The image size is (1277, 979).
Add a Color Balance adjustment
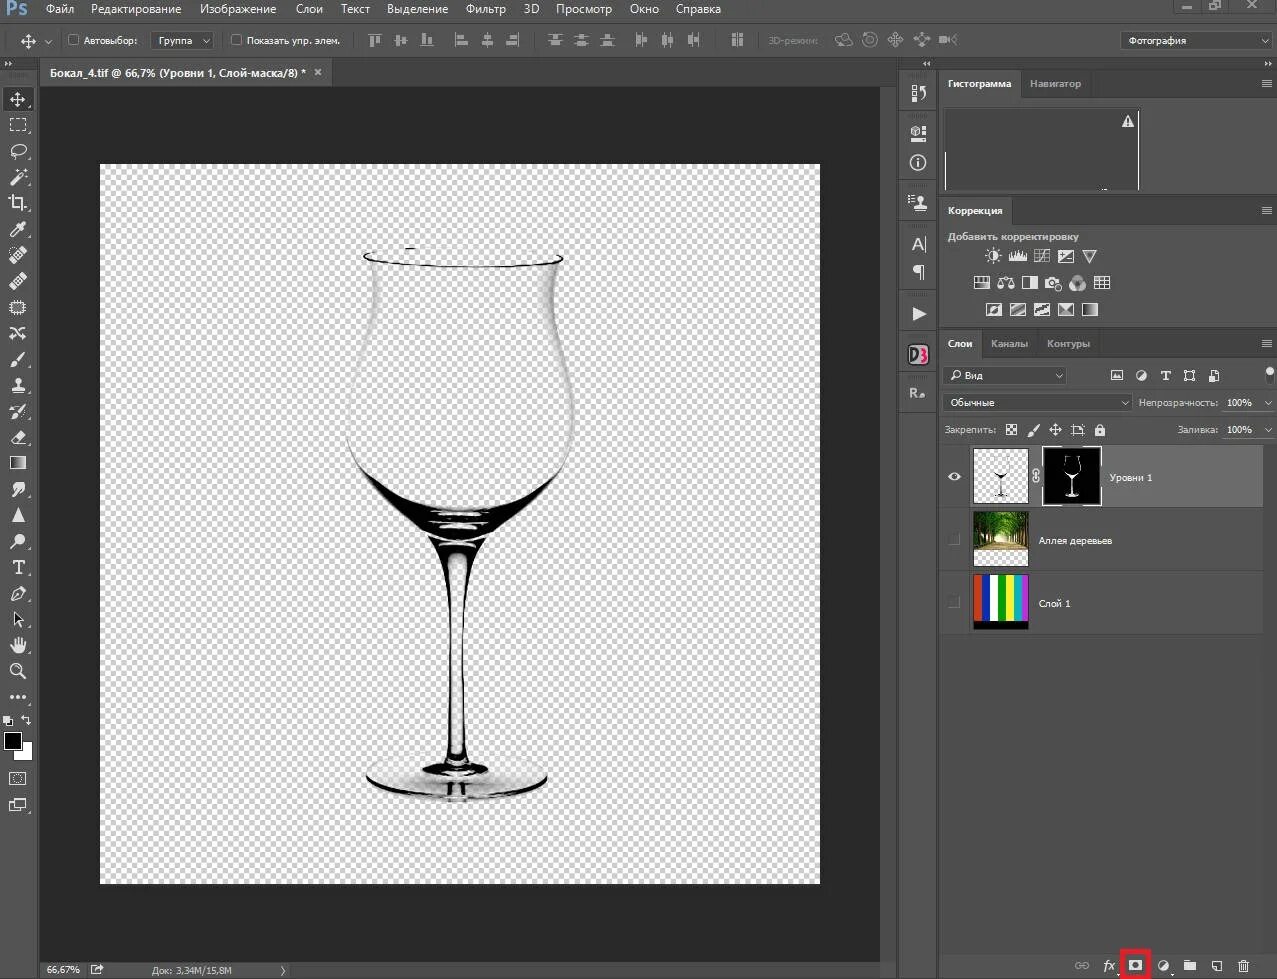click(1006, 283)
